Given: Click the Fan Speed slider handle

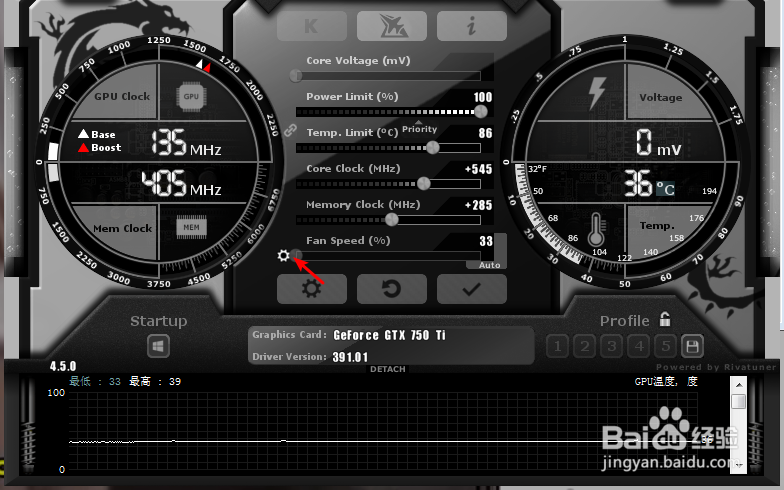Looking at the screenshot, I should pyautogui.click(x=296, y=256).
